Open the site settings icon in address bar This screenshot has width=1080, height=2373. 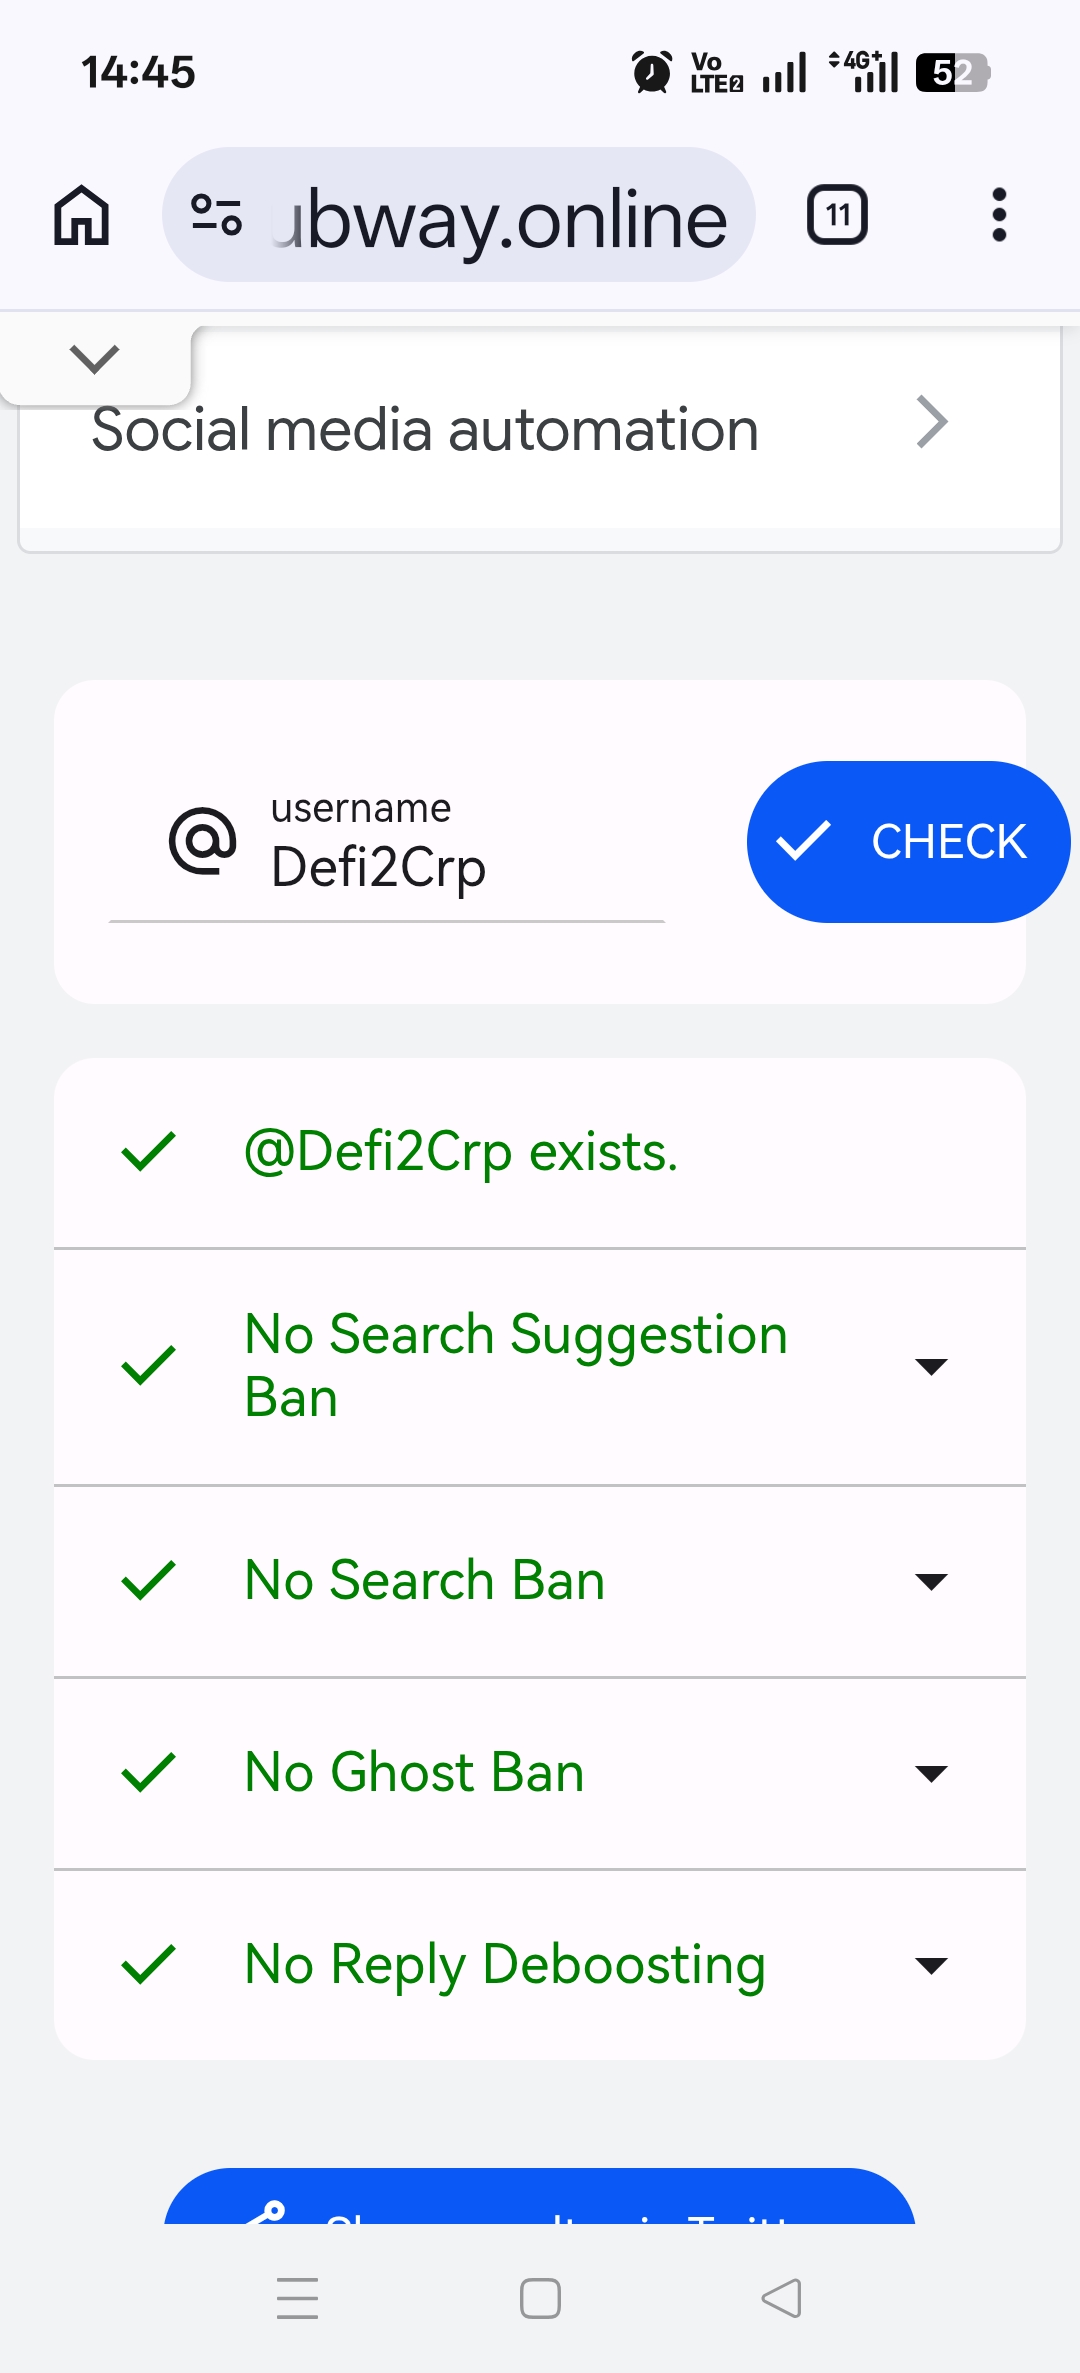216,215
